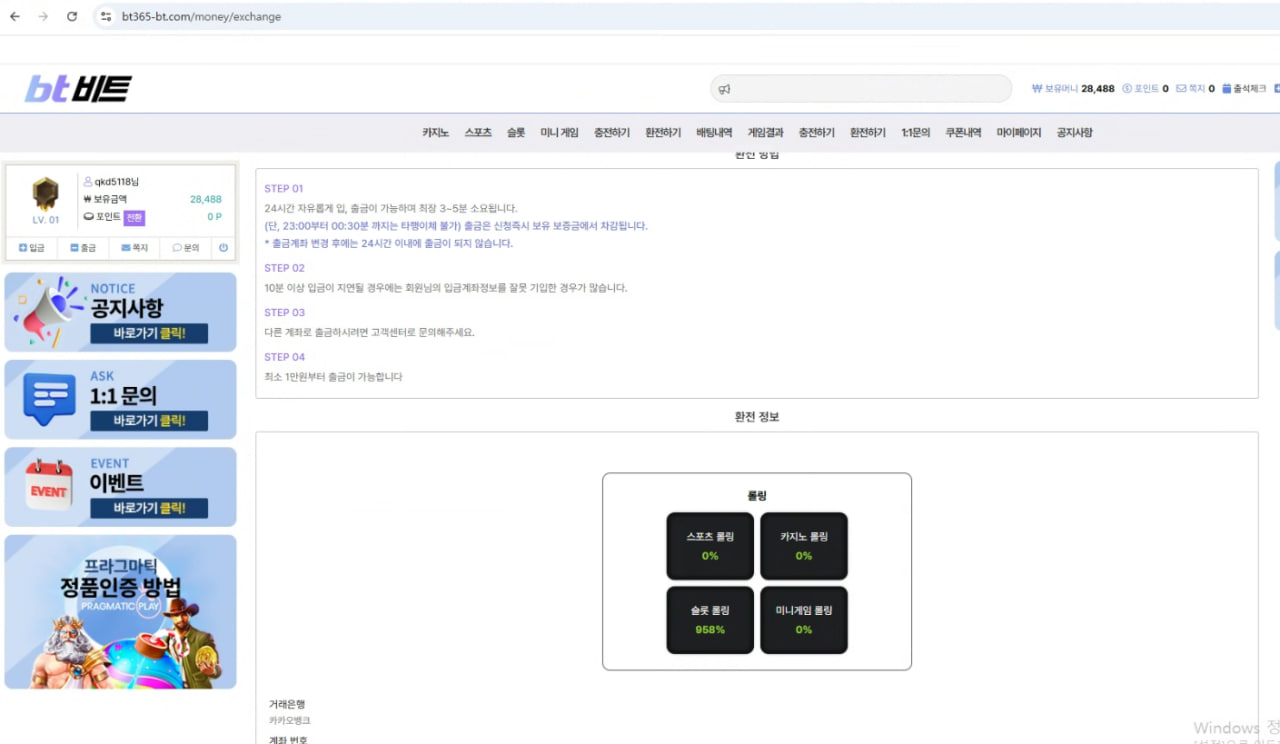Reload the page with browser refresh button
This screenshot has width=1280, height=744.
[x=72, y=17]
